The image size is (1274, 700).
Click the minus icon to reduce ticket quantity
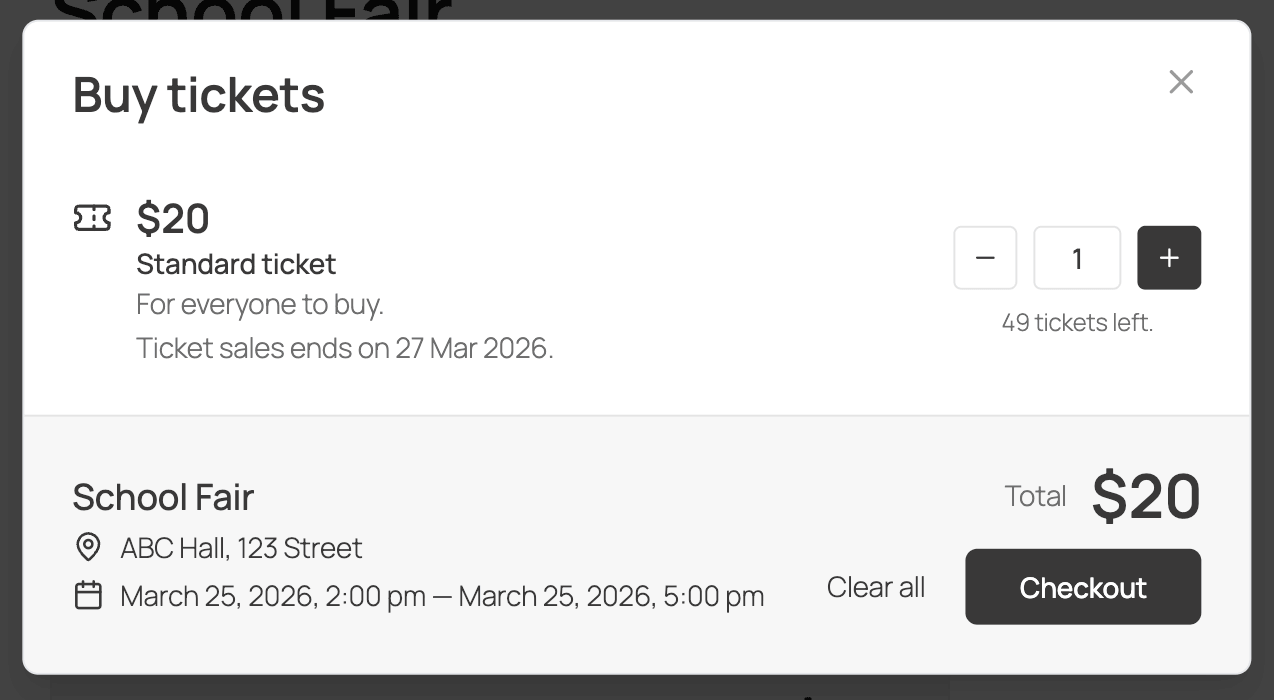pos(984,257)
